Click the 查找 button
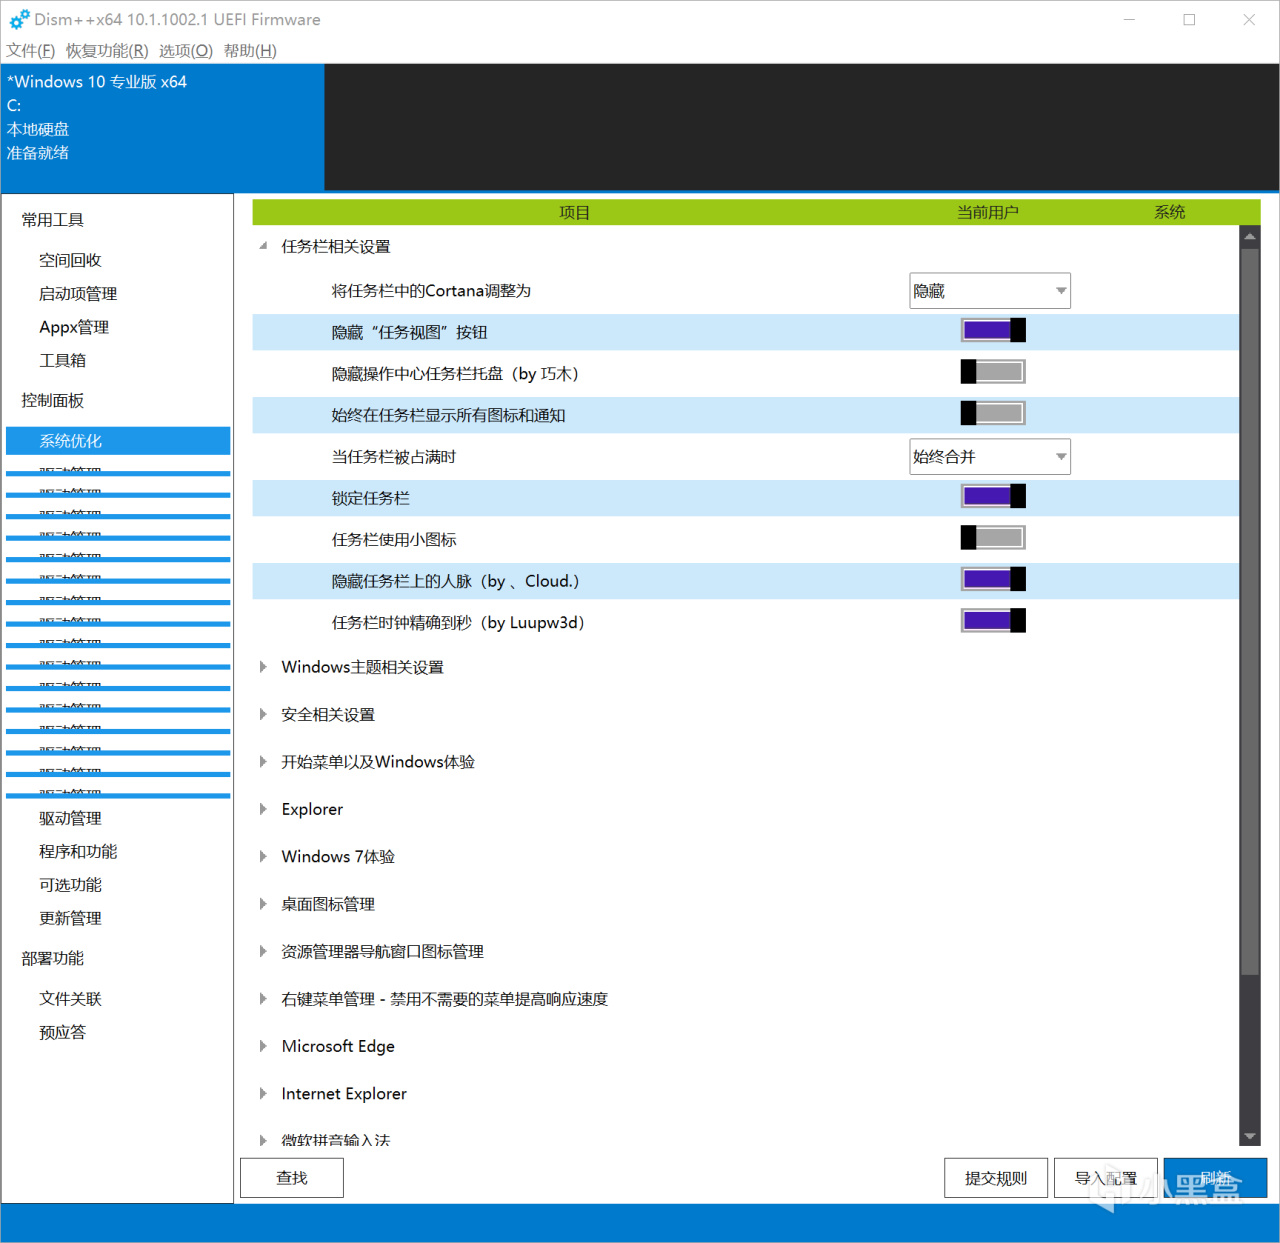The width and height of the screenshot is (1280, 1243). pos(292,1178)
